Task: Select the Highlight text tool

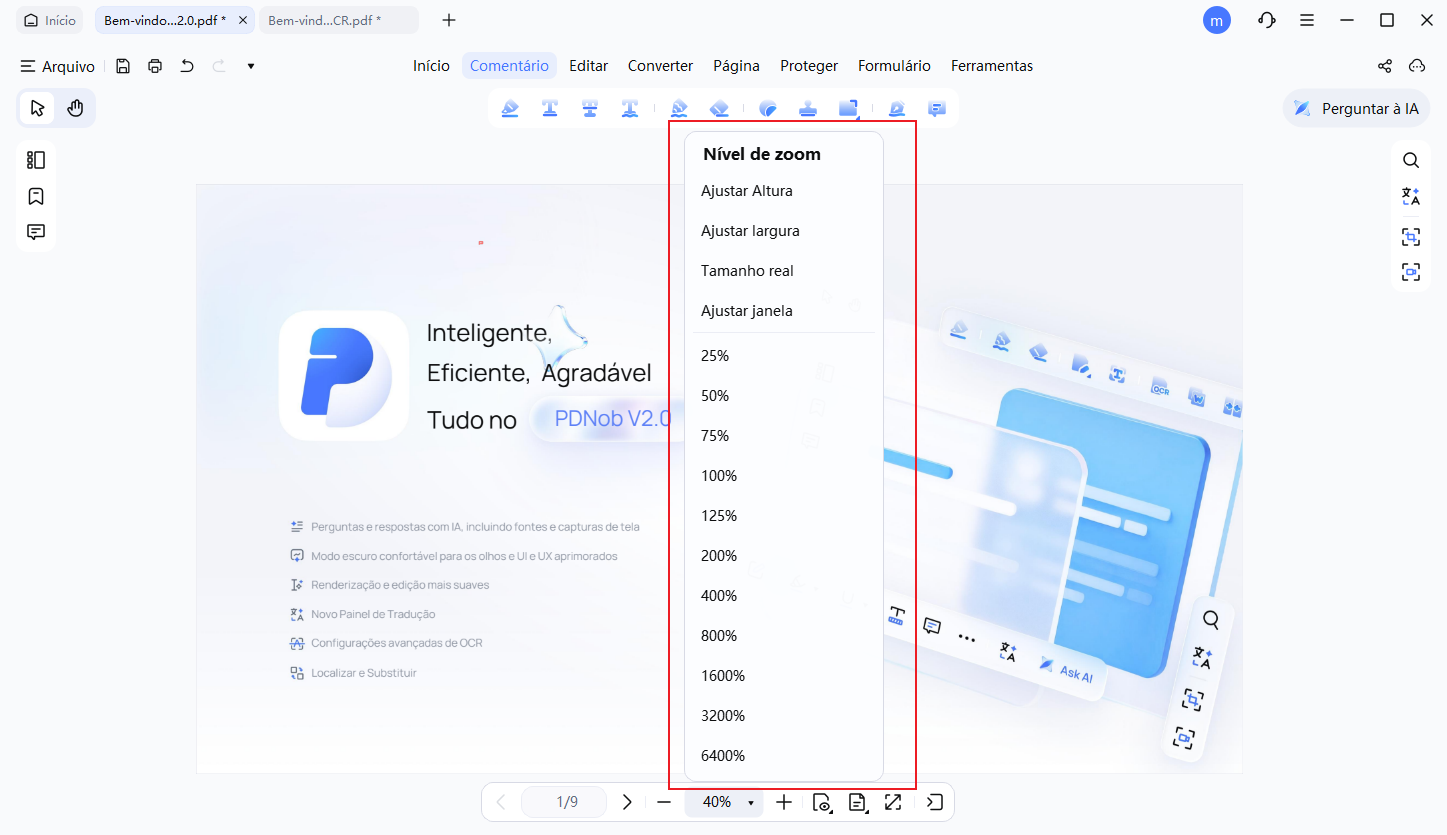Action: click(x=510, y=108)
